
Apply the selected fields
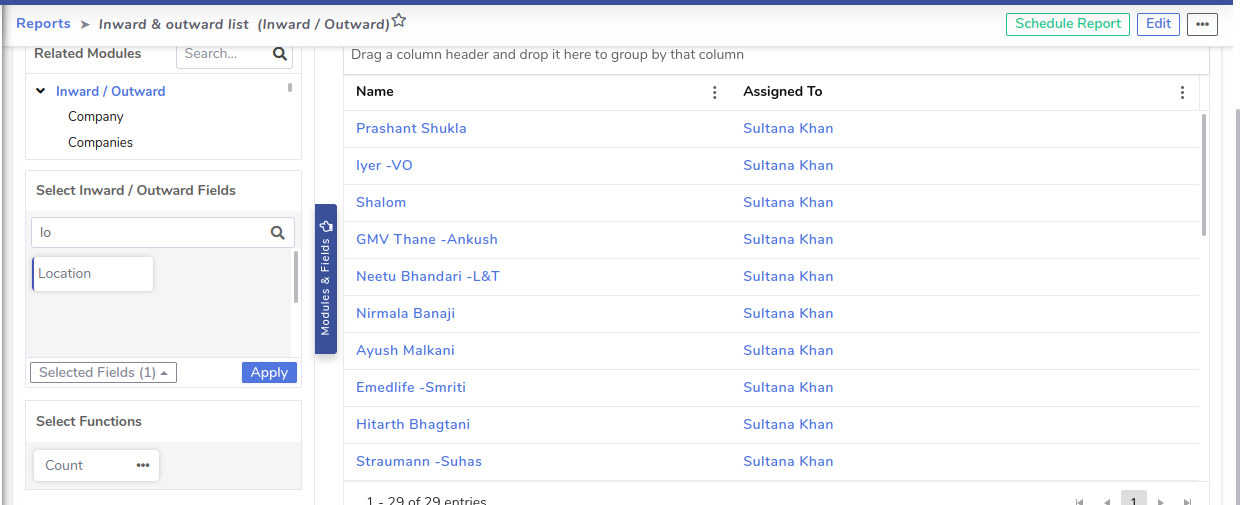pos(269,373)
